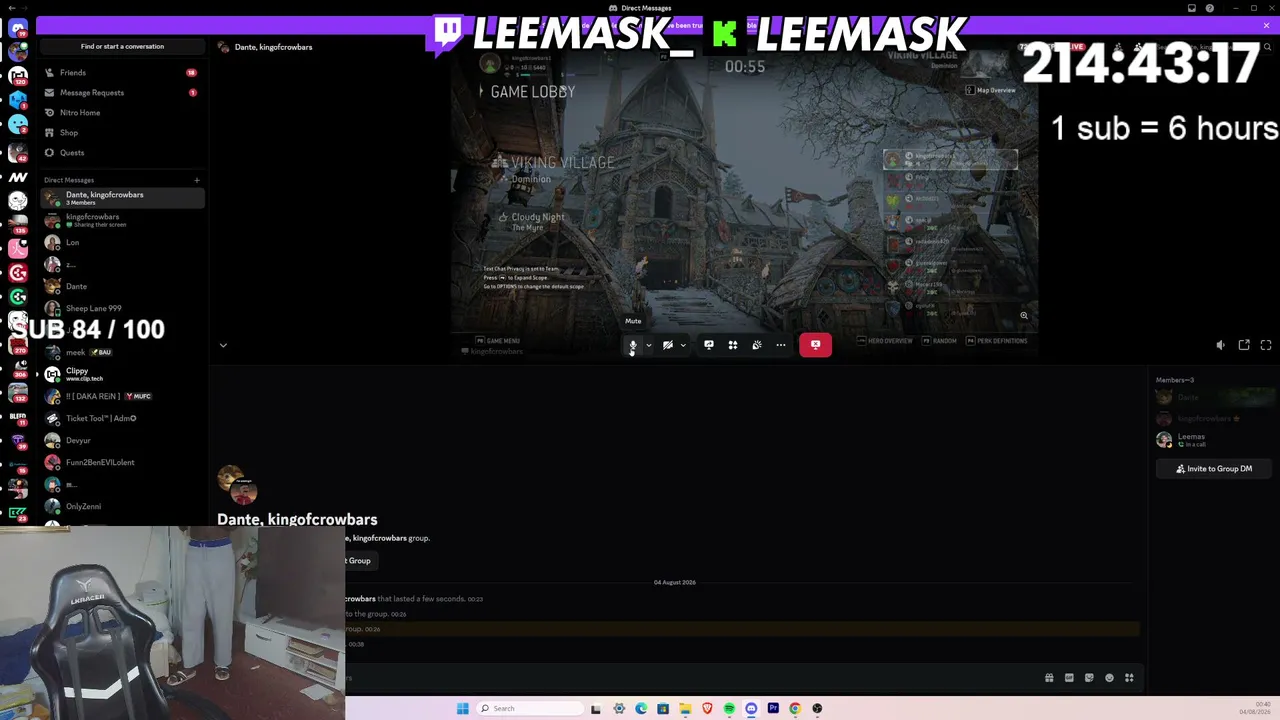
Task: Open Quests page
Action: [122, 153]
